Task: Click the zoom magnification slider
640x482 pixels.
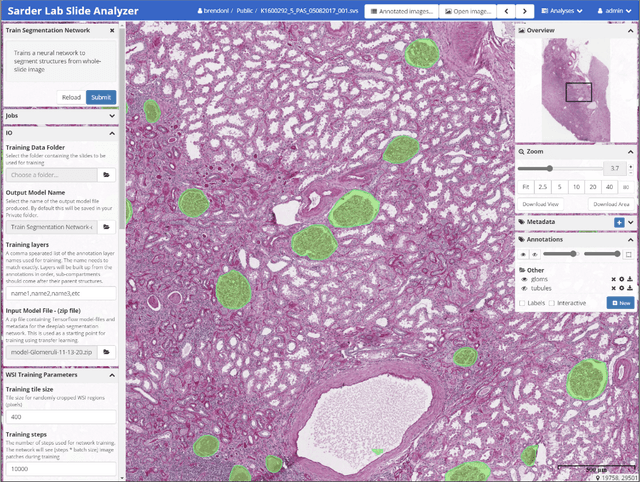Action: coord(559,168)
